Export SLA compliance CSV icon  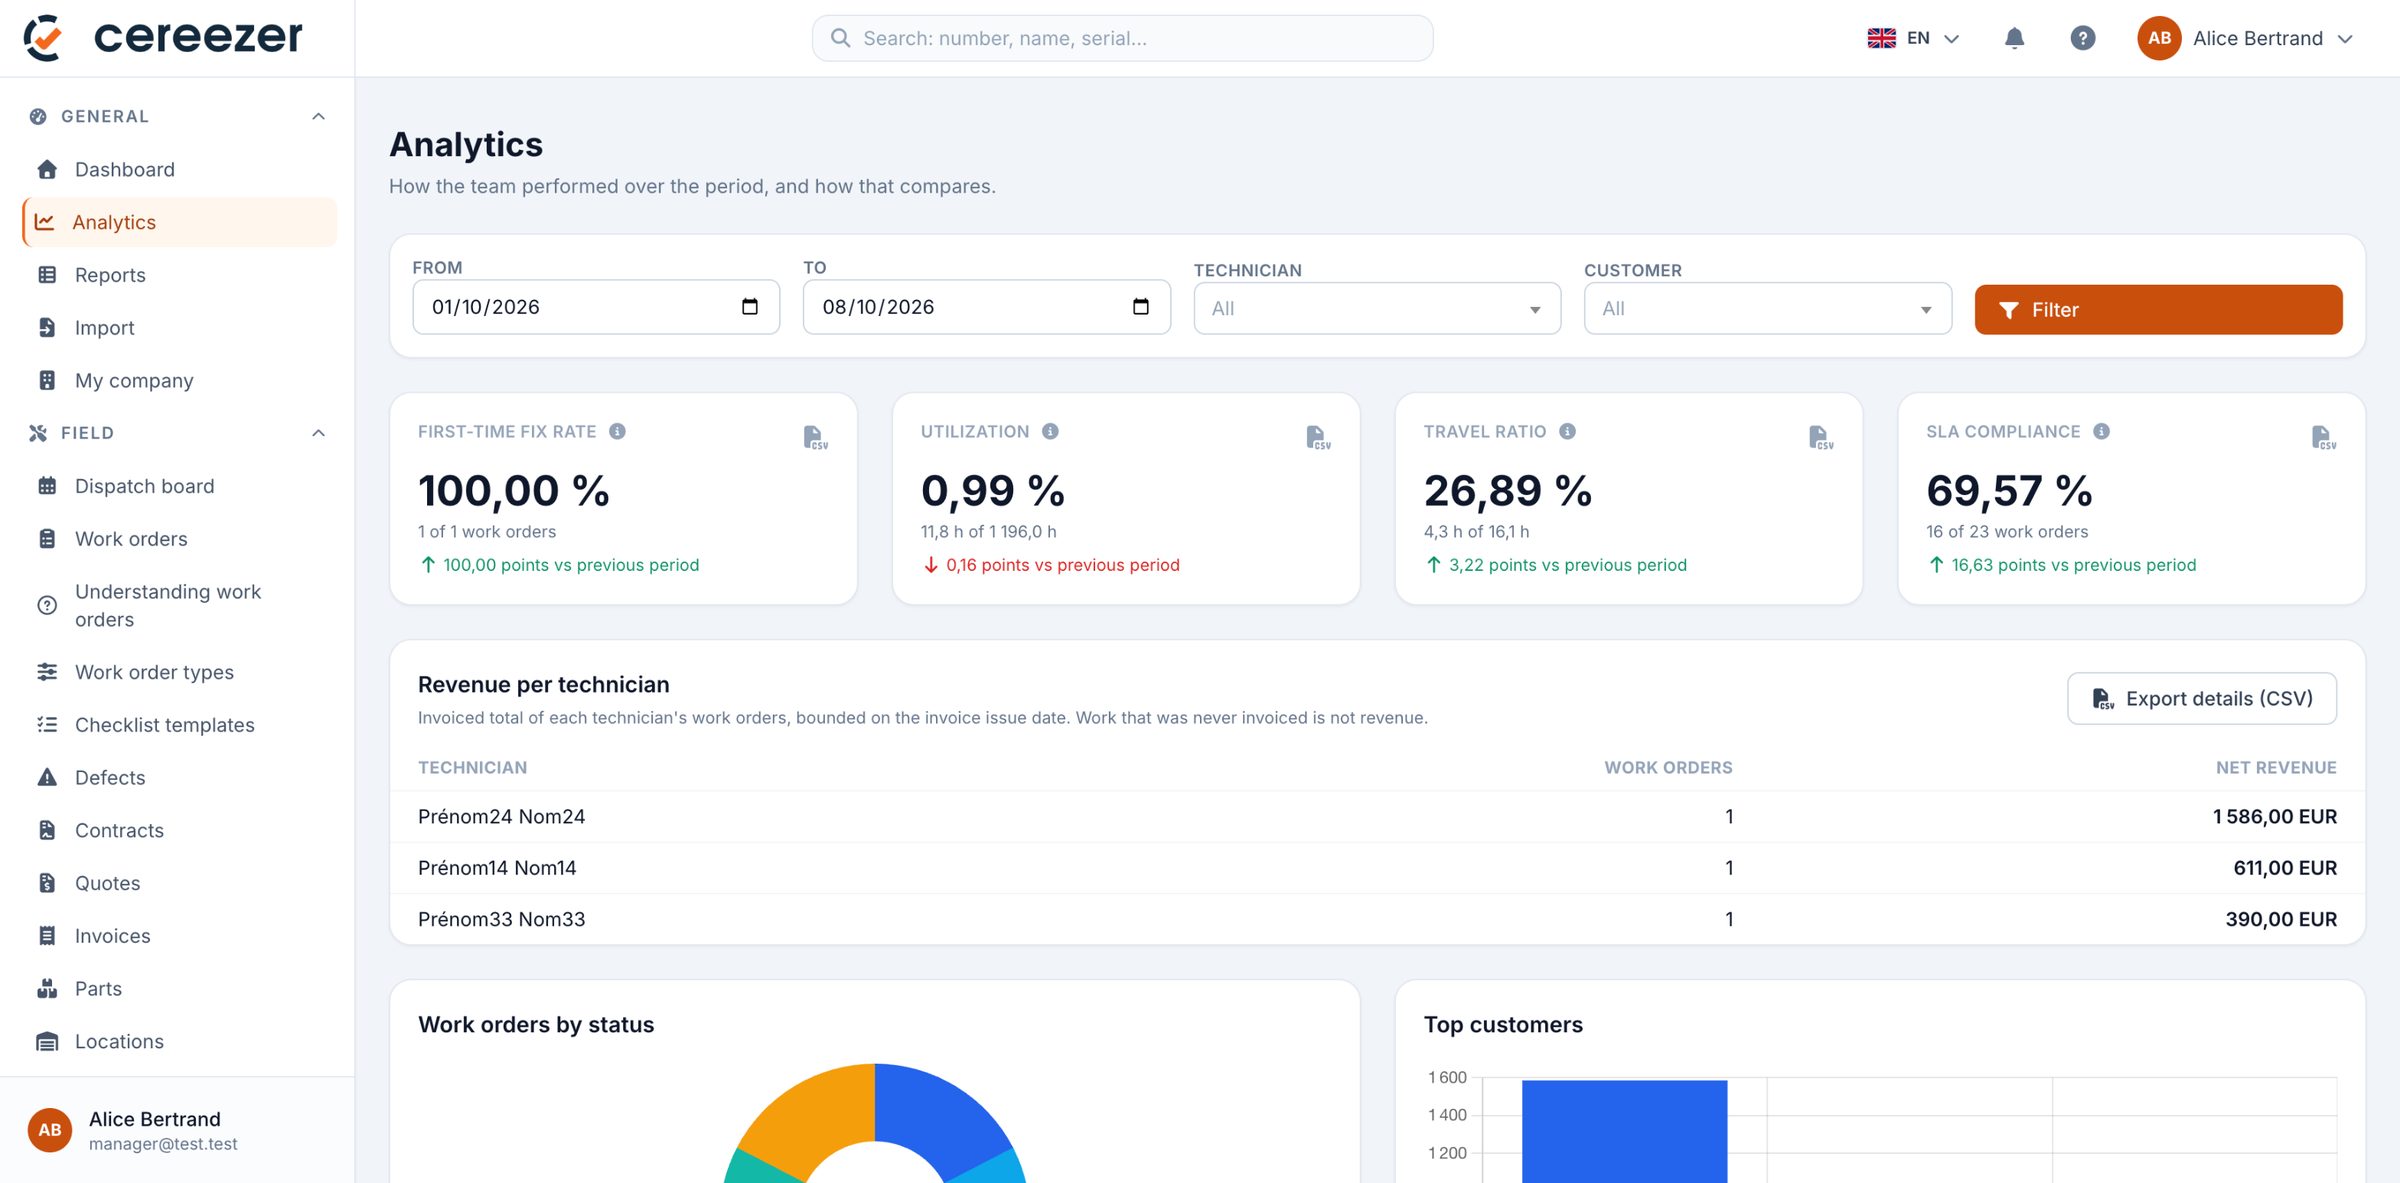pyautogui.click(x=2324, y=437)
